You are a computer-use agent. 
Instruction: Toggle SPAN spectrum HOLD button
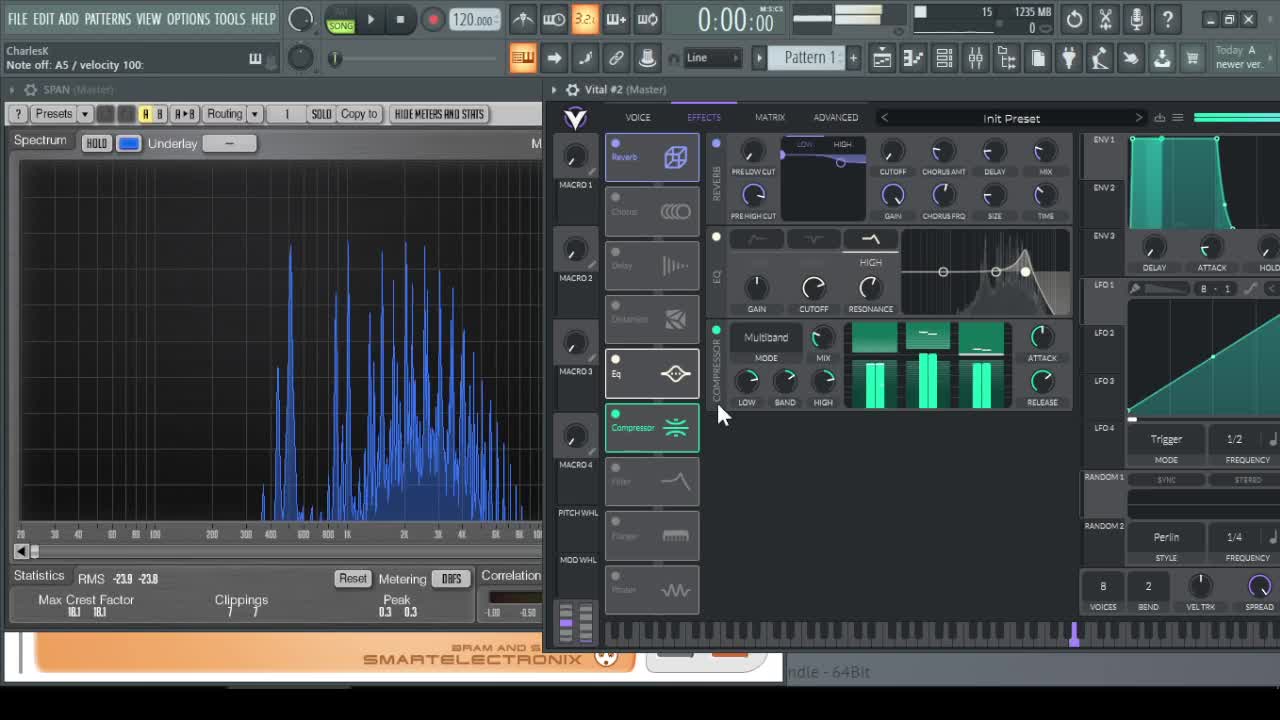(x=96, y=144)
